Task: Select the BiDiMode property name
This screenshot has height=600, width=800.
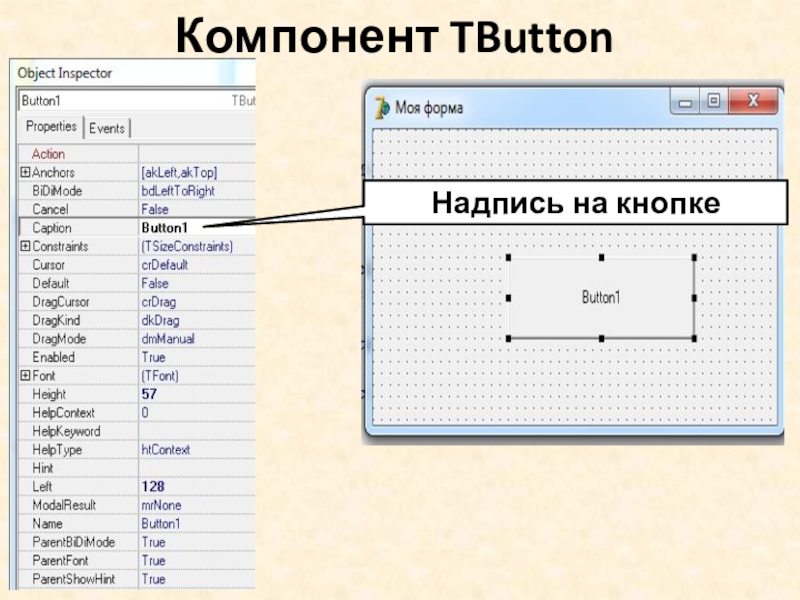Action: [x=57, y=191]
